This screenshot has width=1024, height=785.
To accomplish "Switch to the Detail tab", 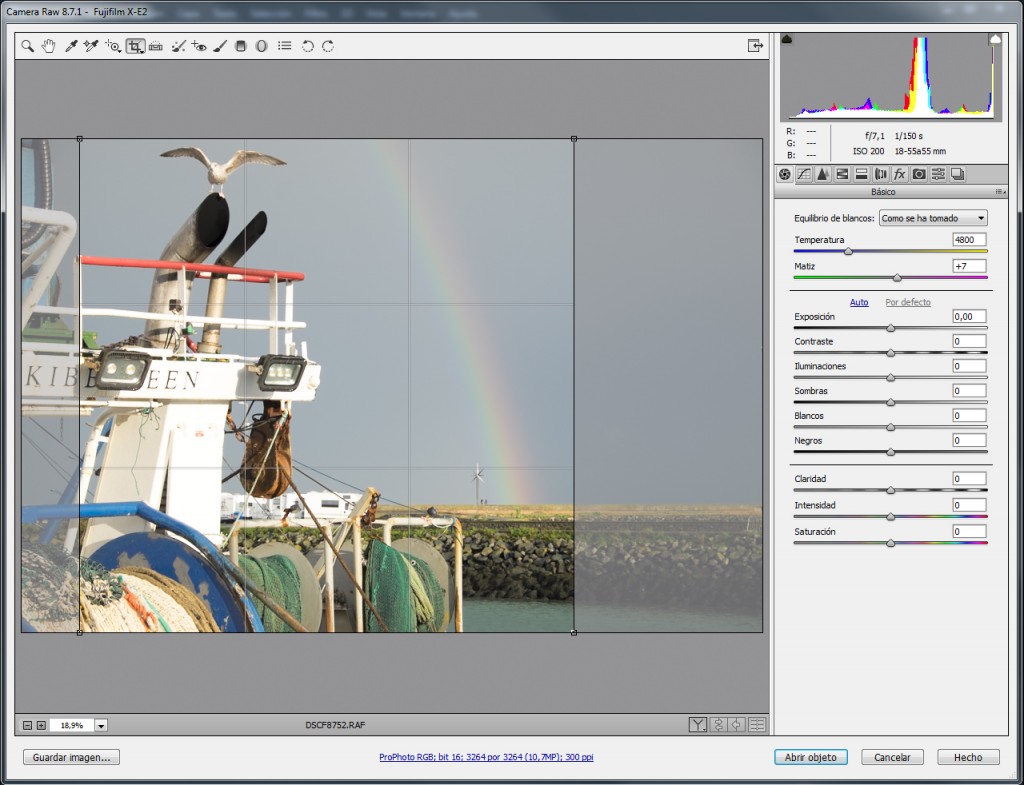I will 823,174.
